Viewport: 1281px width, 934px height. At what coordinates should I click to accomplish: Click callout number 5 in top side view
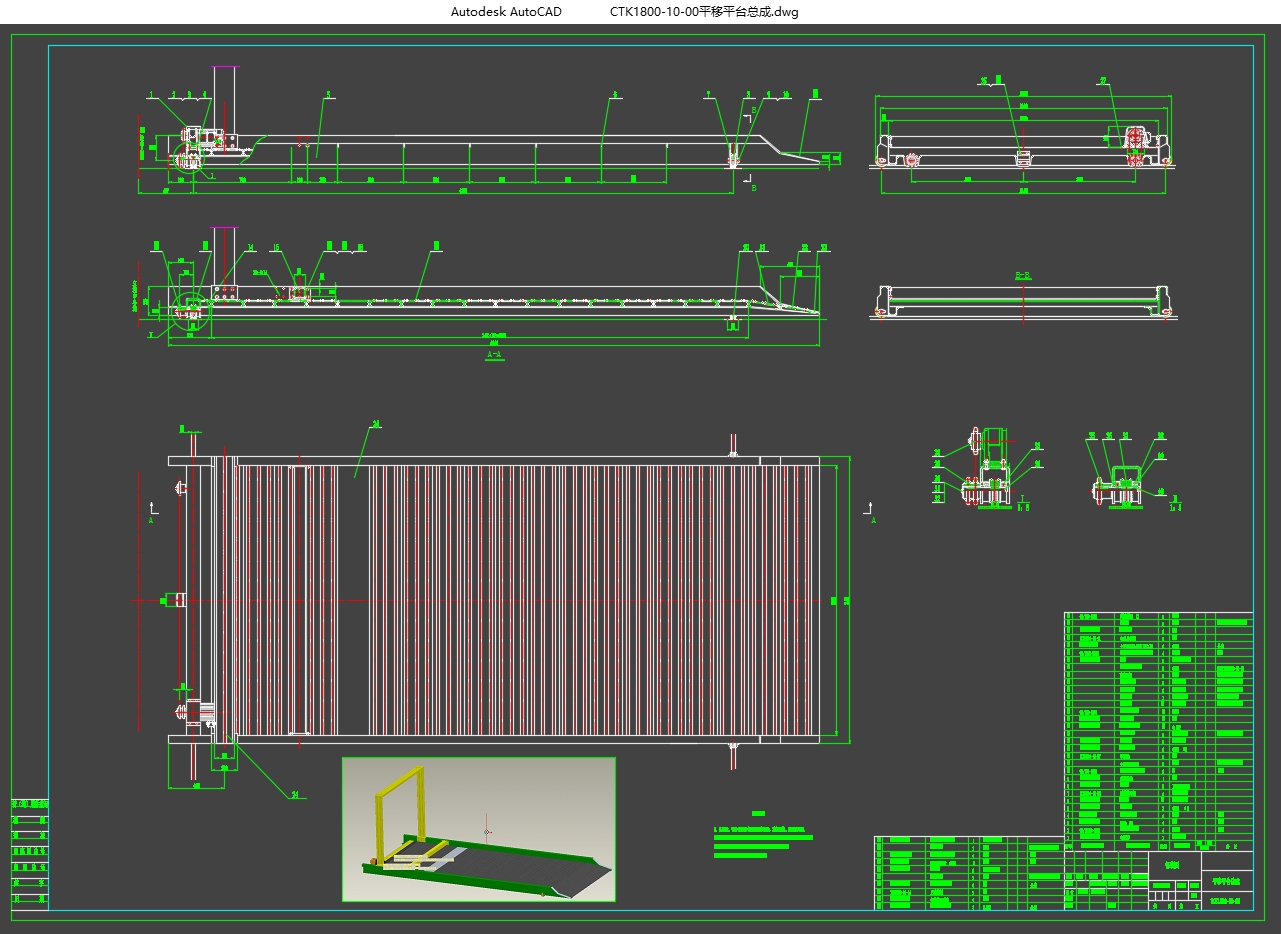pos(328,95)
